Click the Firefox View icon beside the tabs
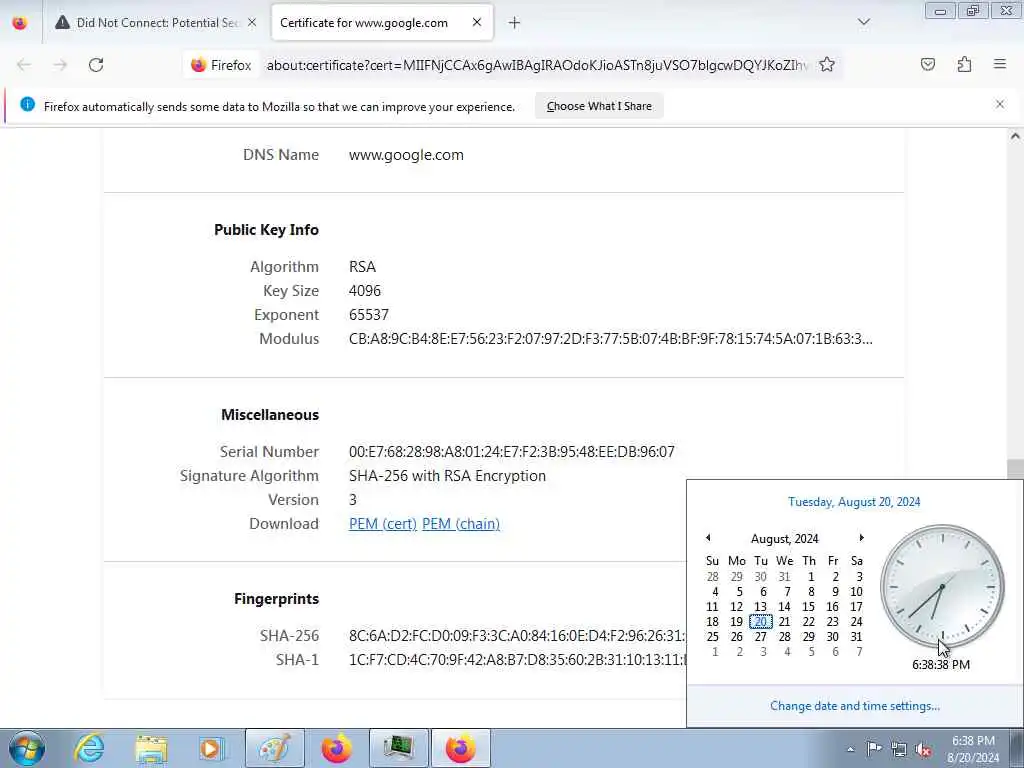Image resolution: width=1024 pixels, height=768 pixels. point(20,23)
